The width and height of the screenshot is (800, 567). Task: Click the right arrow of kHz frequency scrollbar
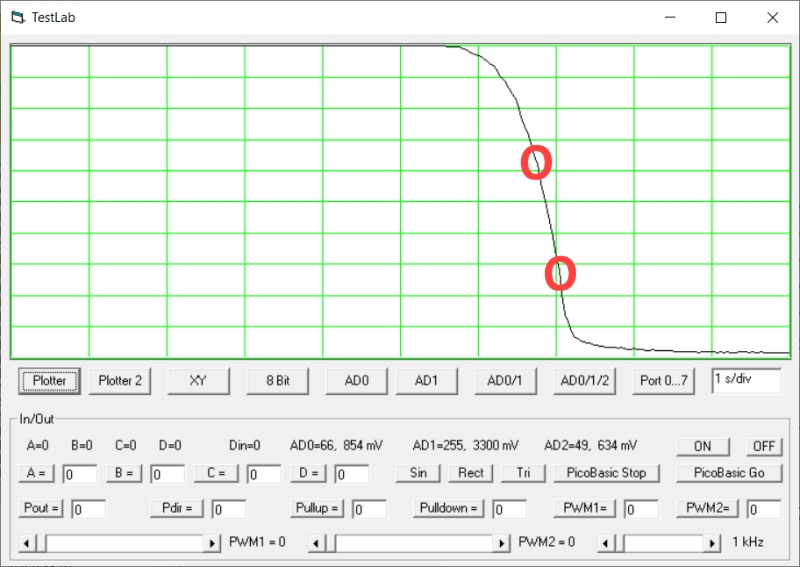click(713, 542)
